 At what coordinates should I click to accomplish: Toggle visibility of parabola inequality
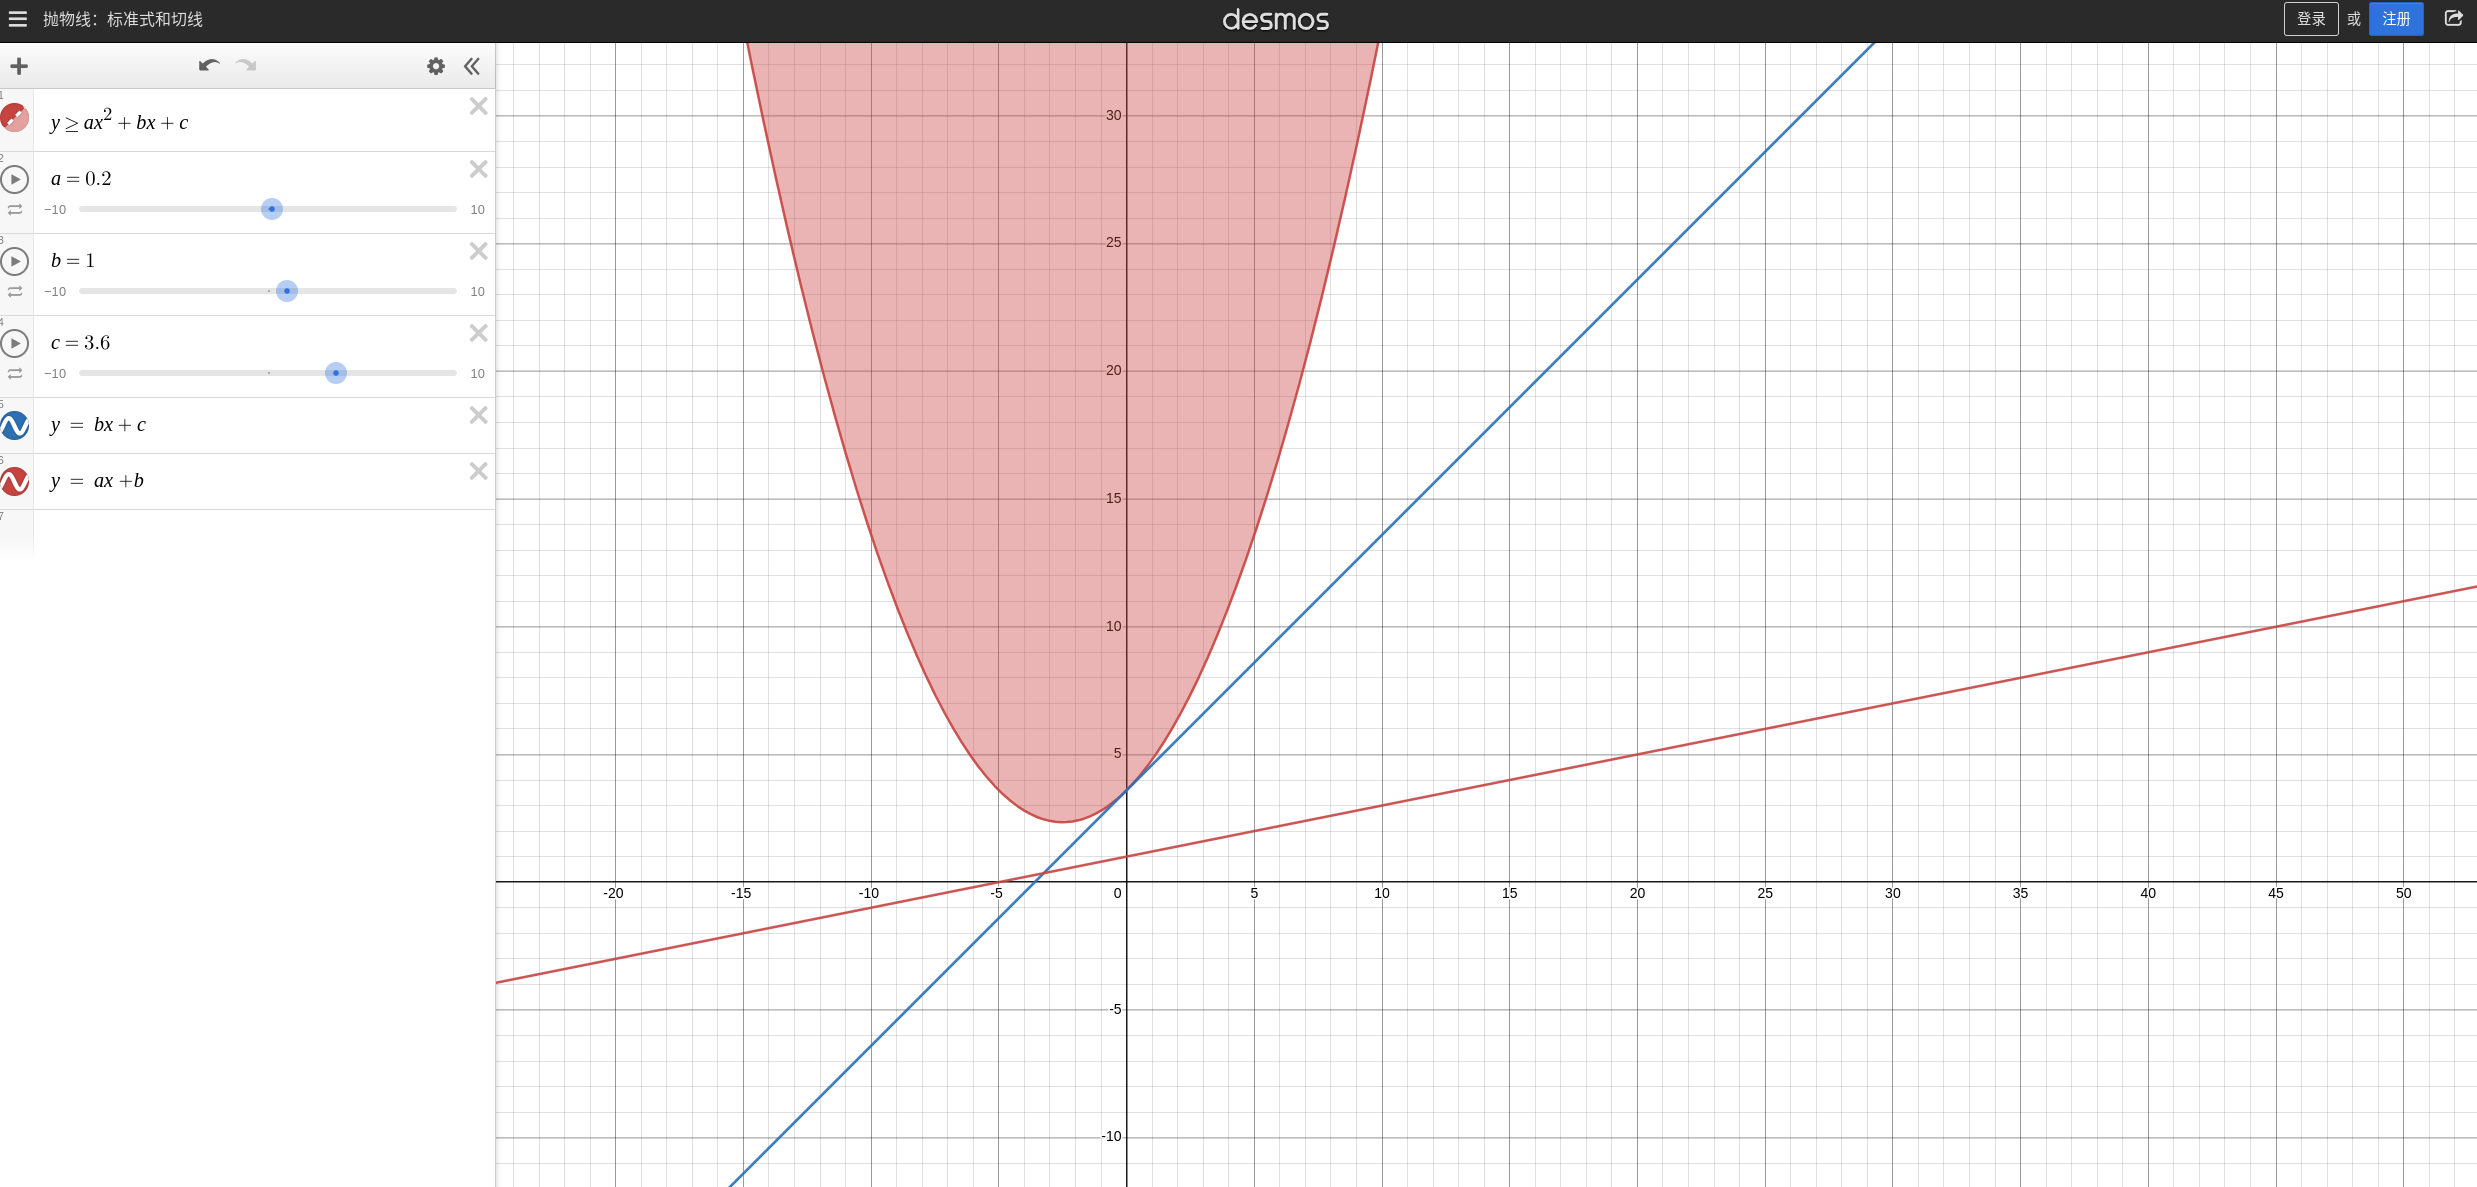pyautogui.click(x=15, y=118)
